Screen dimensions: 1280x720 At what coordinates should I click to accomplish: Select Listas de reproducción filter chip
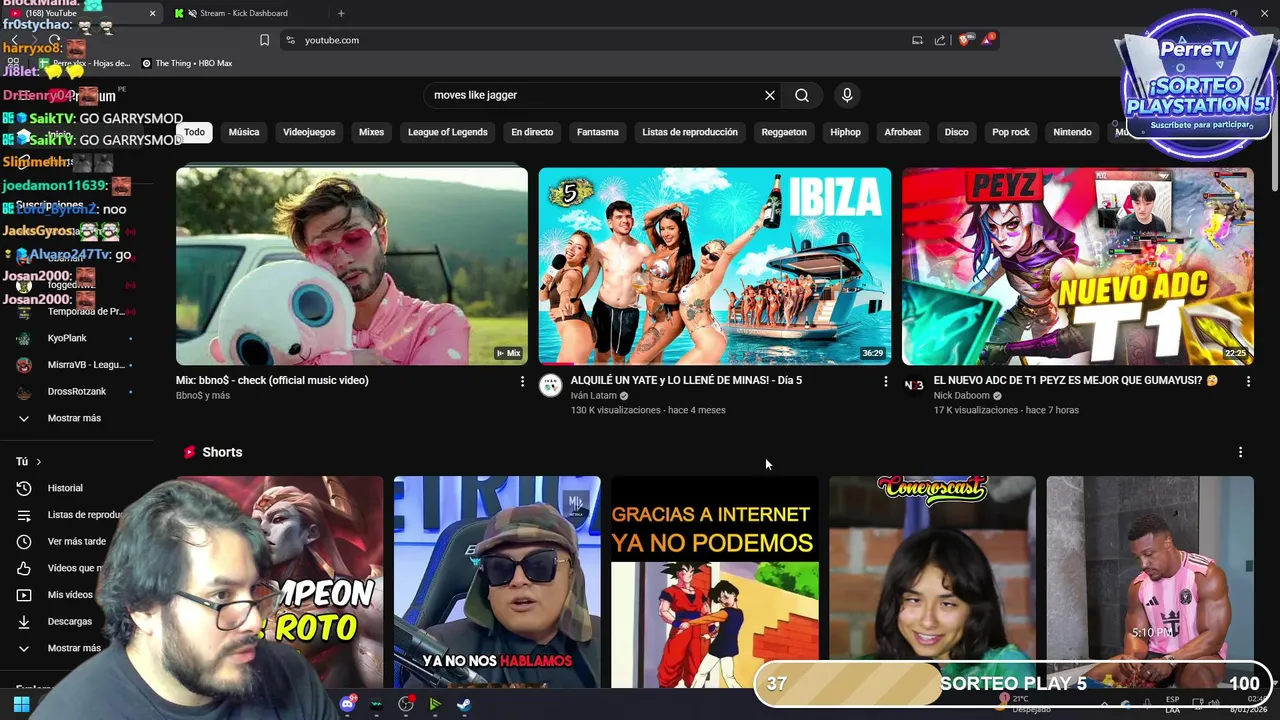(690, 132)
